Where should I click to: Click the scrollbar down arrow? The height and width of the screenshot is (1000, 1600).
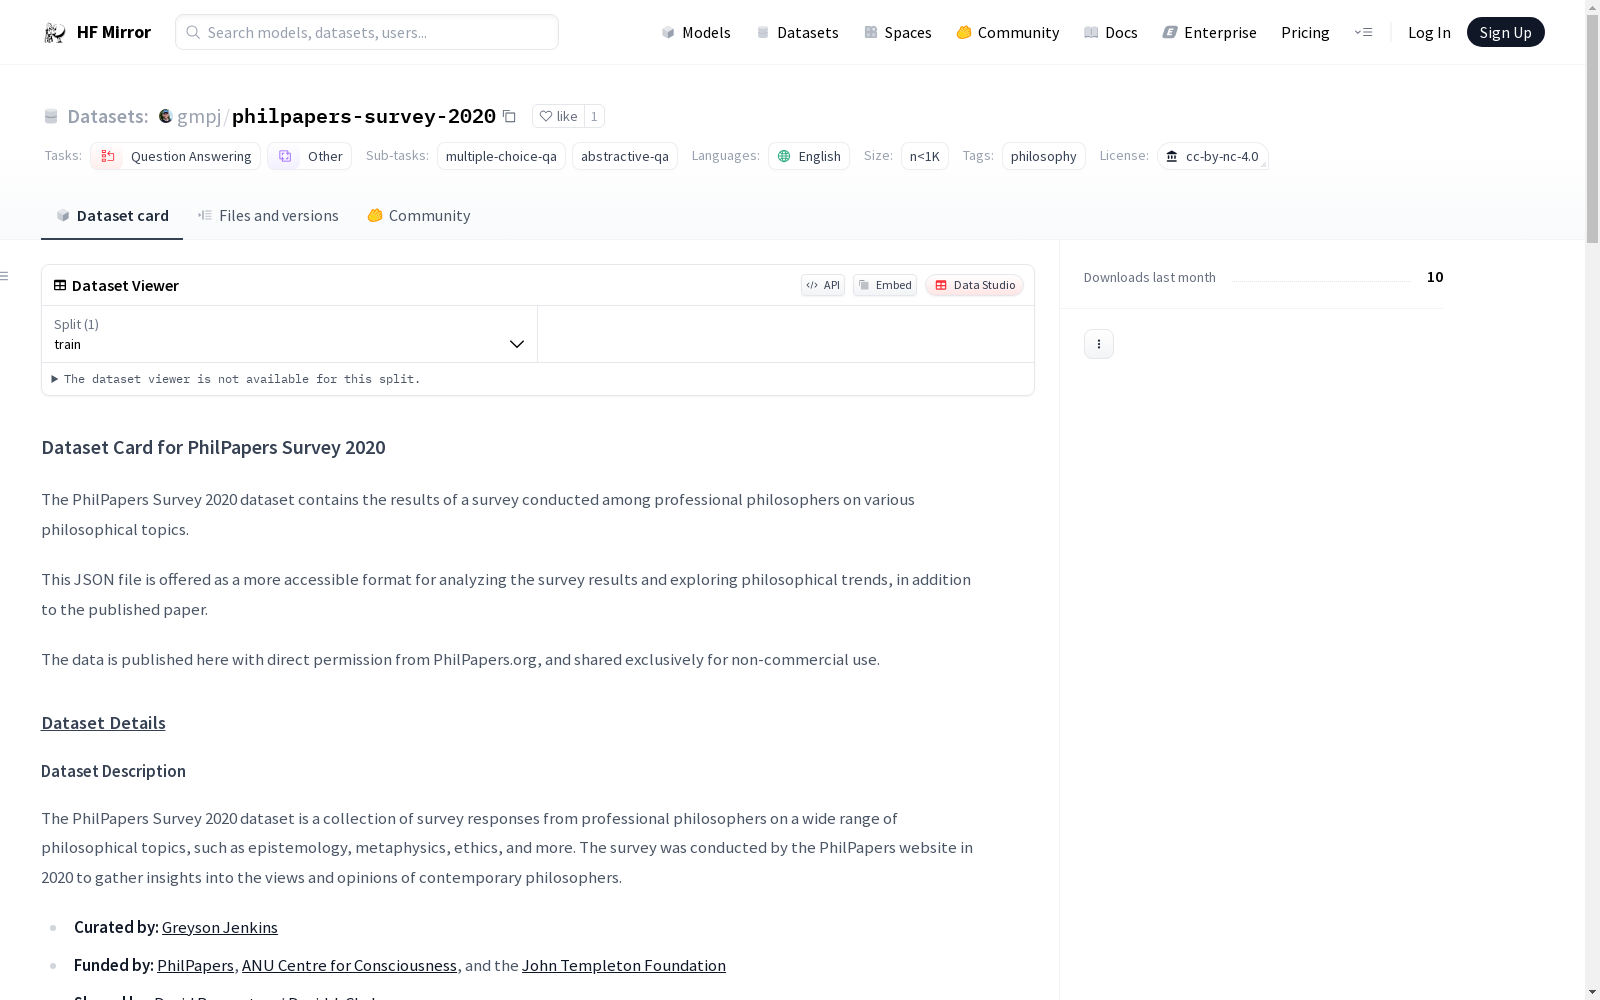[x=1592, y=992]
